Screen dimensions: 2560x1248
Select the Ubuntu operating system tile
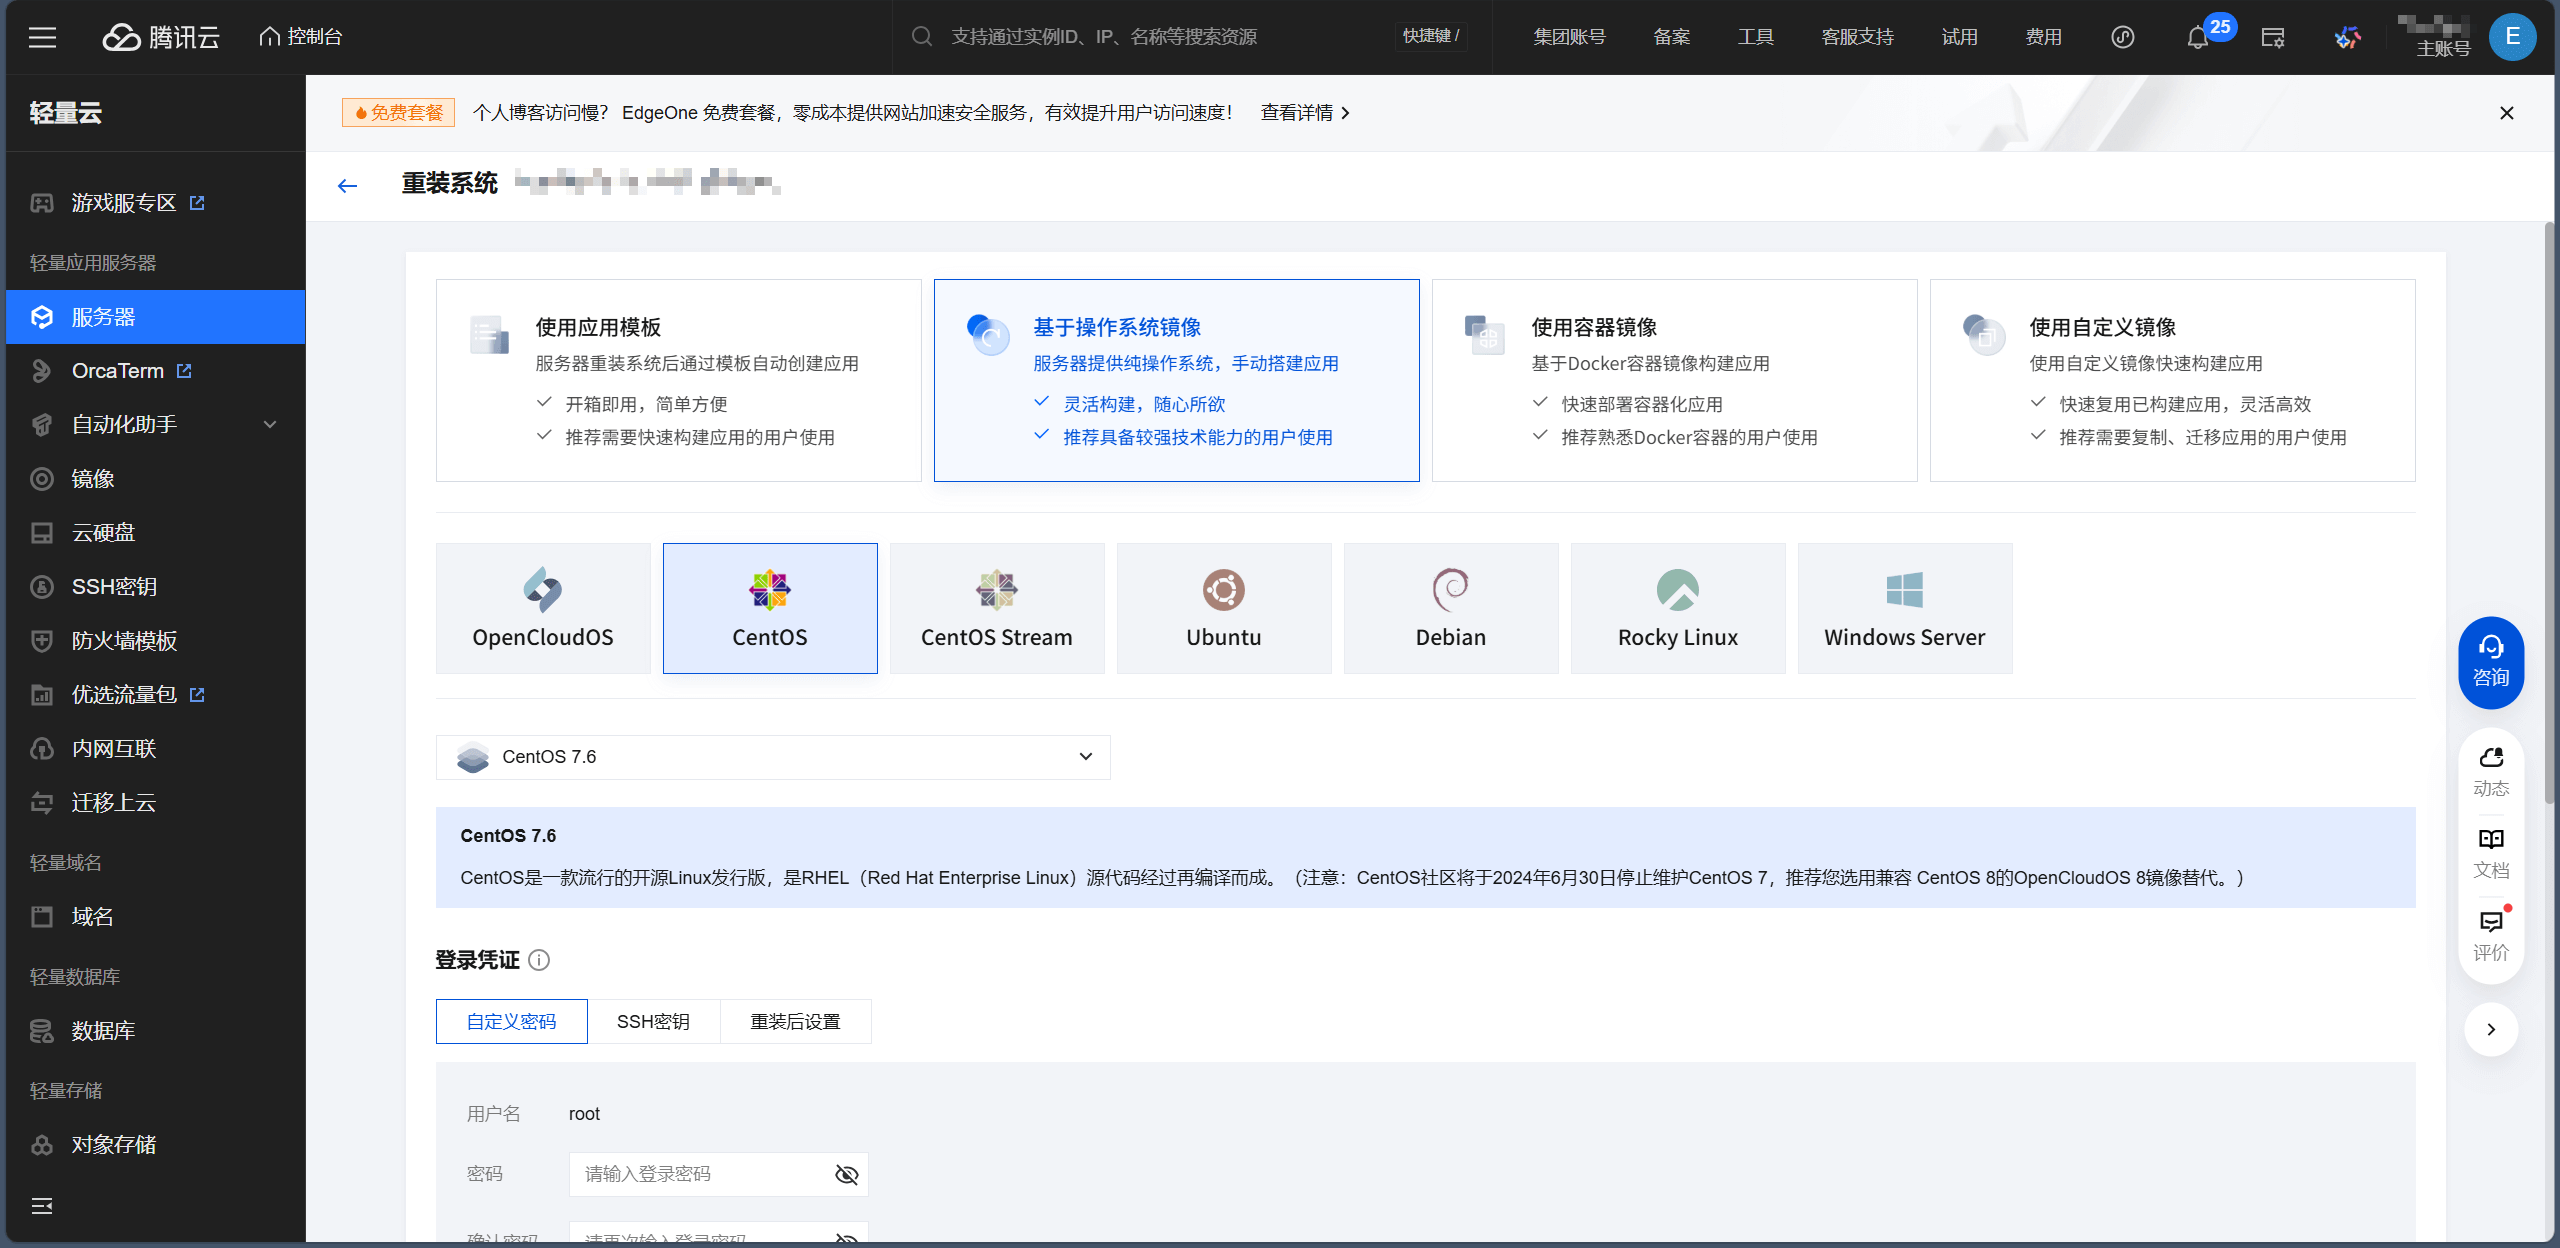[1223, 608]
